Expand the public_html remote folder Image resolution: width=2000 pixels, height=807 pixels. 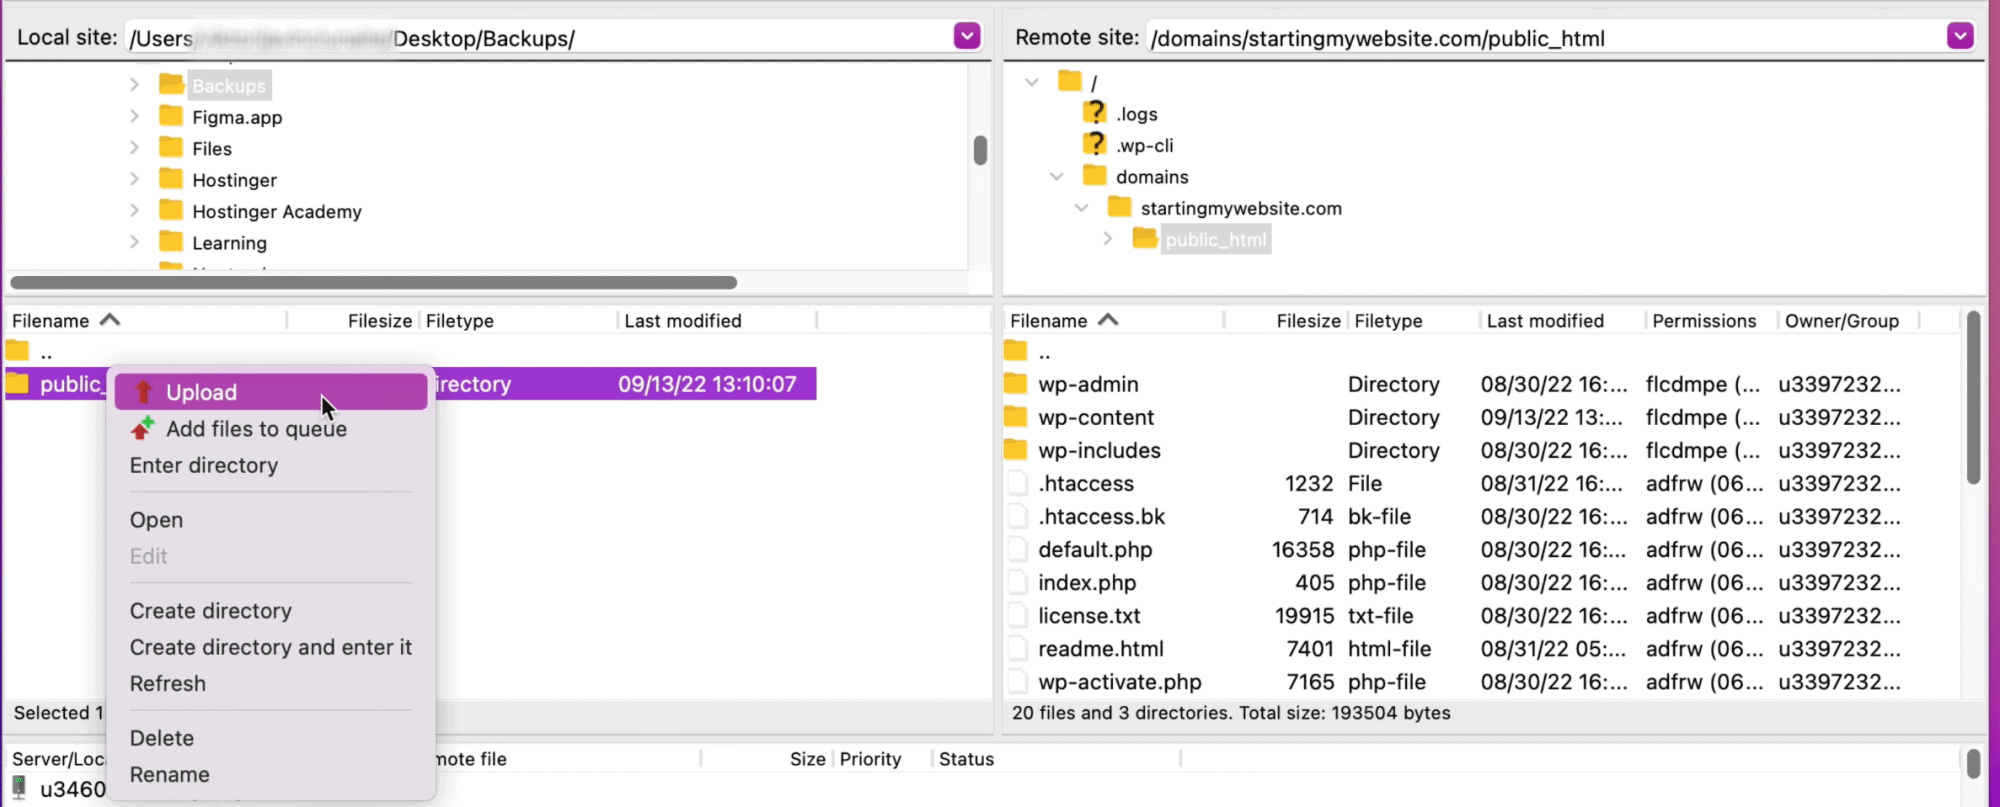(x=1107, y=239)
